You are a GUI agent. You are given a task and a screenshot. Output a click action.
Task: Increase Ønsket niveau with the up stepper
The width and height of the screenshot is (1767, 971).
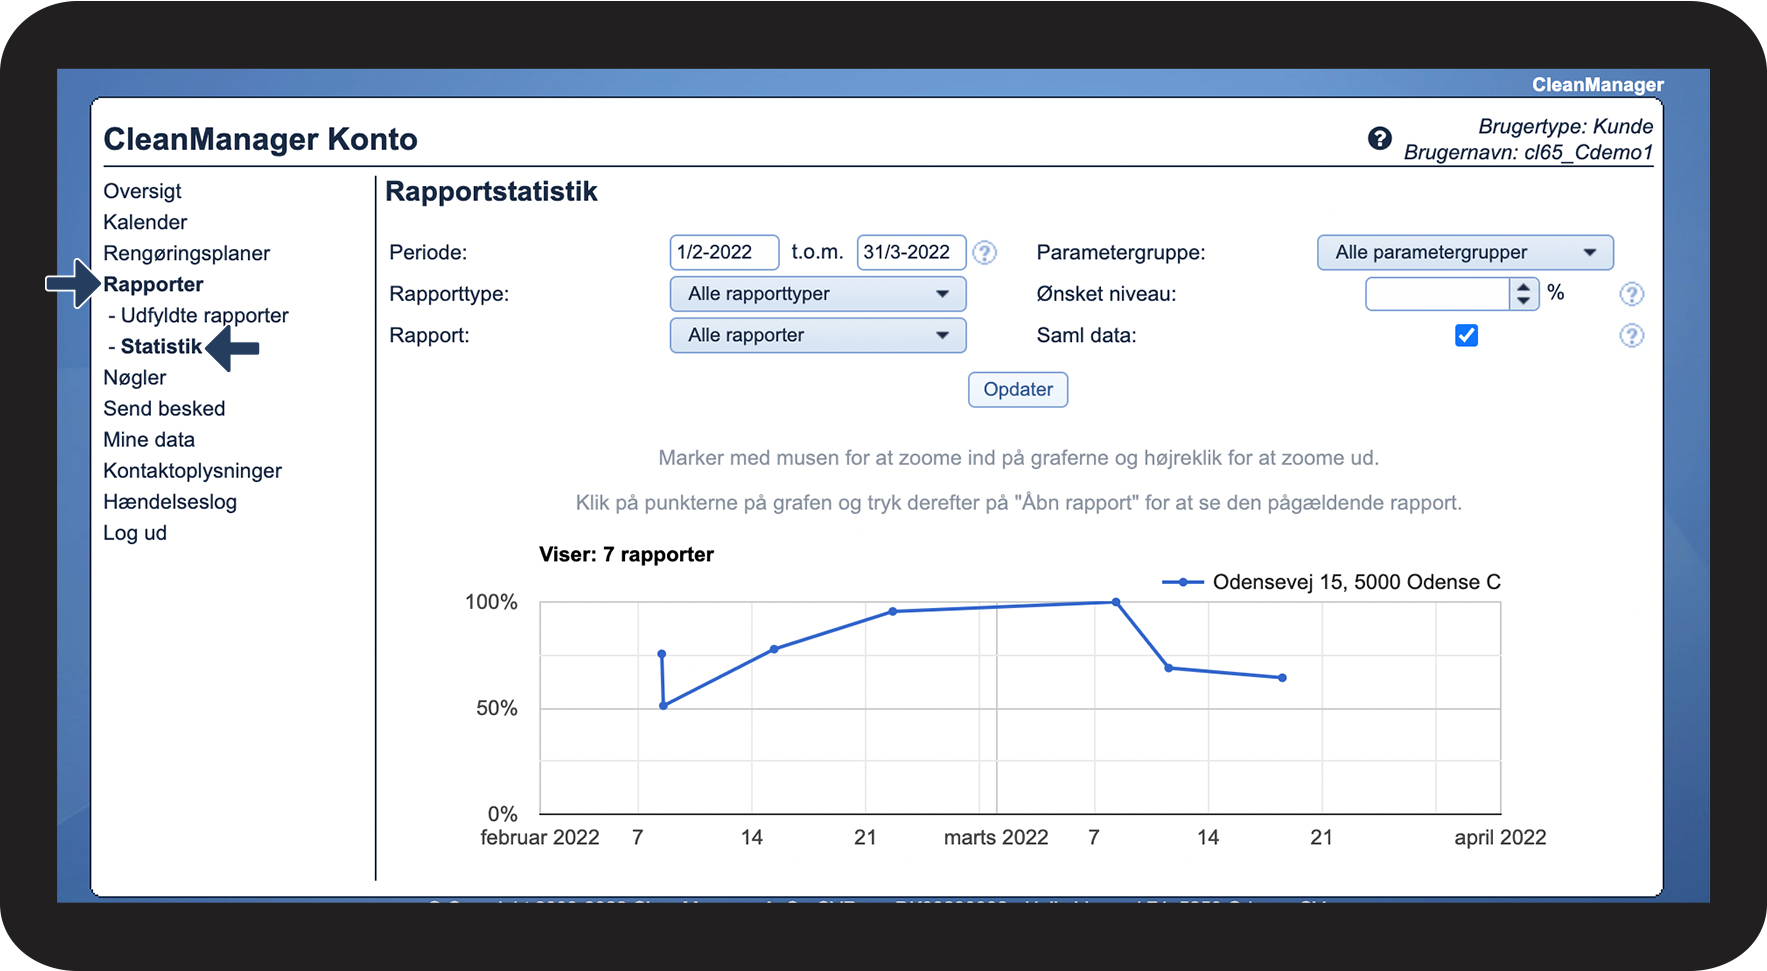(1523, 288)
